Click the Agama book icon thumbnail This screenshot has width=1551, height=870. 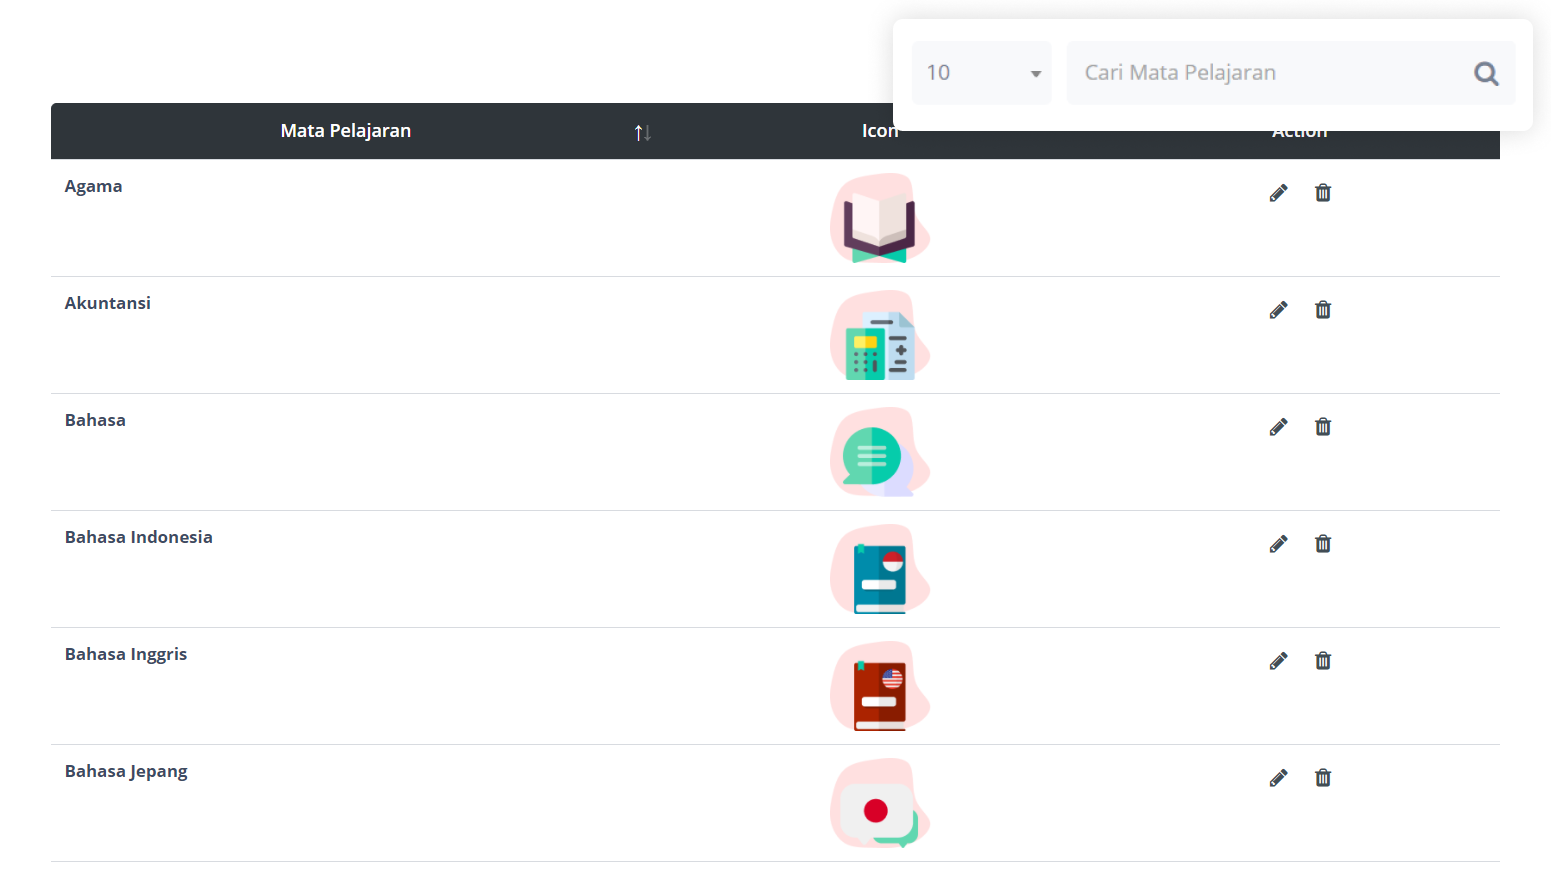pyautogui.click(x=879, y=218)
